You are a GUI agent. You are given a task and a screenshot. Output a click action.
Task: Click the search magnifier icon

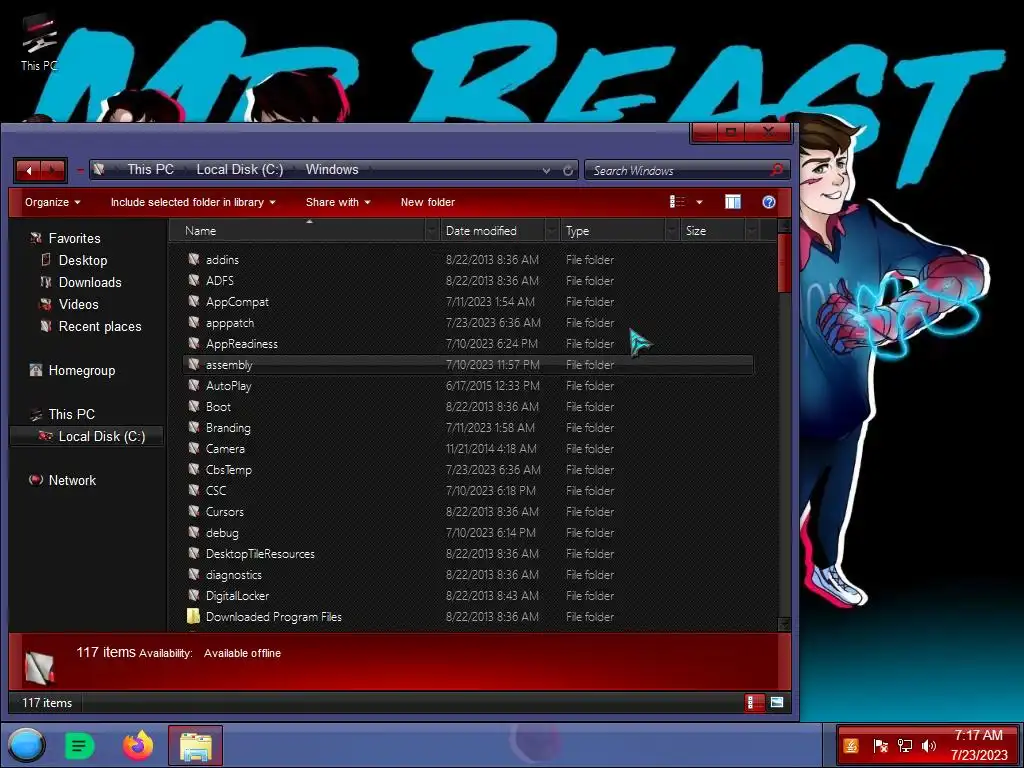pyautogui.click(x=776, y=170)
